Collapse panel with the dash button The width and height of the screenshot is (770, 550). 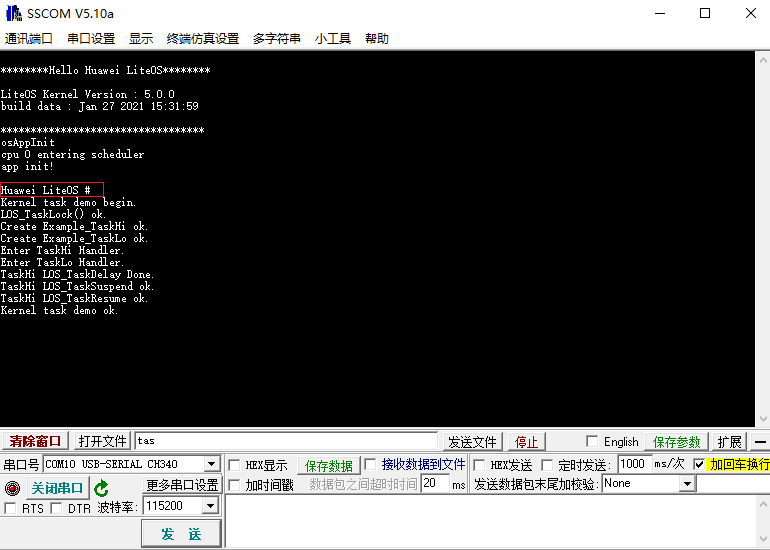click(760, 441)
